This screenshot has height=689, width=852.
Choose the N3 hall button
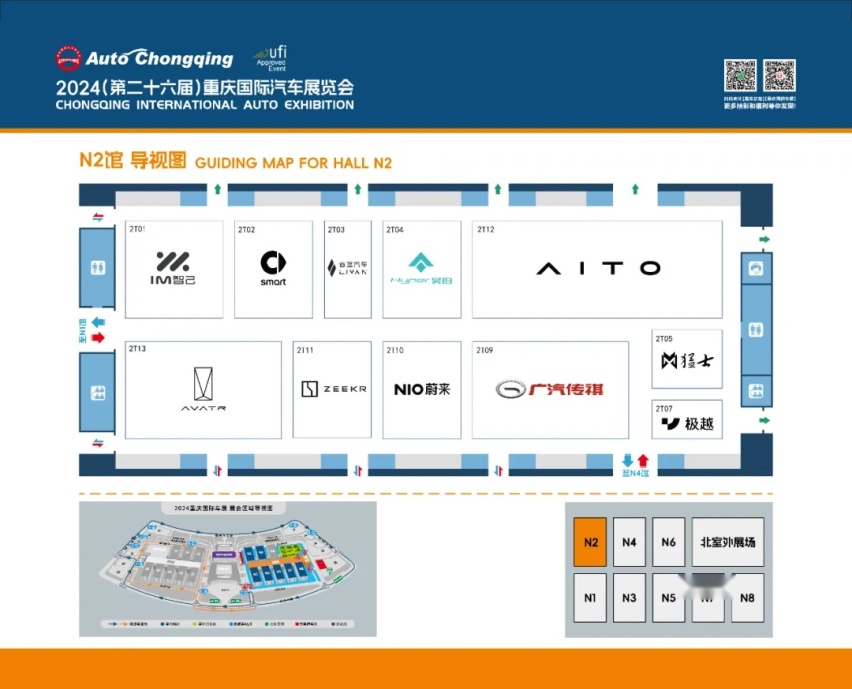click(x=629, y=598)
